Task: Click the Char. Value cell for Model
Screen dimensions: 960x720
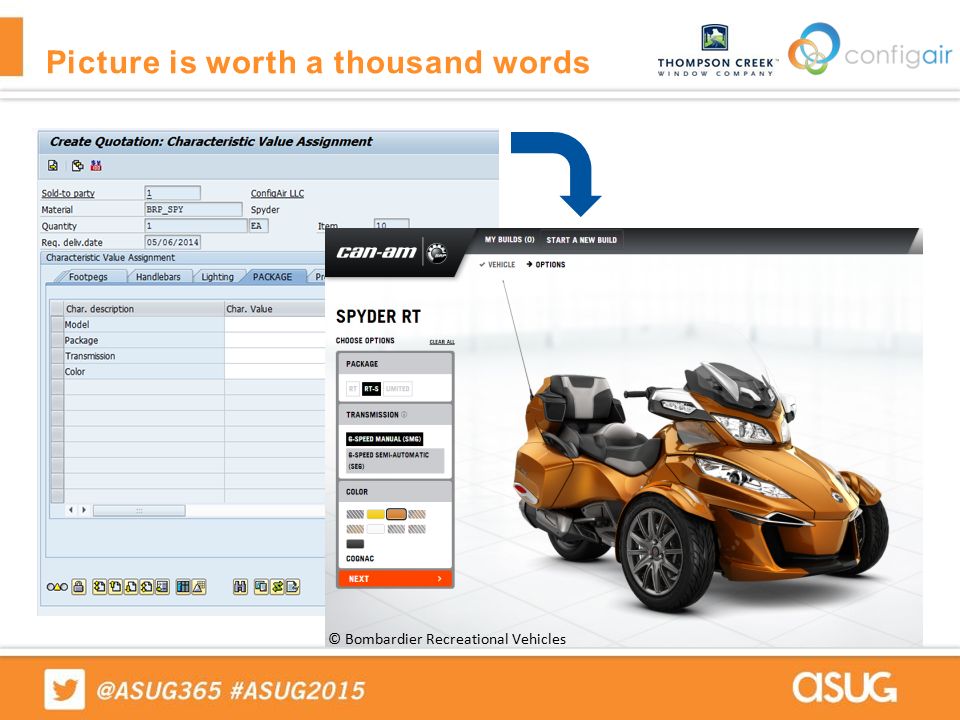Action: click(274, 324)
